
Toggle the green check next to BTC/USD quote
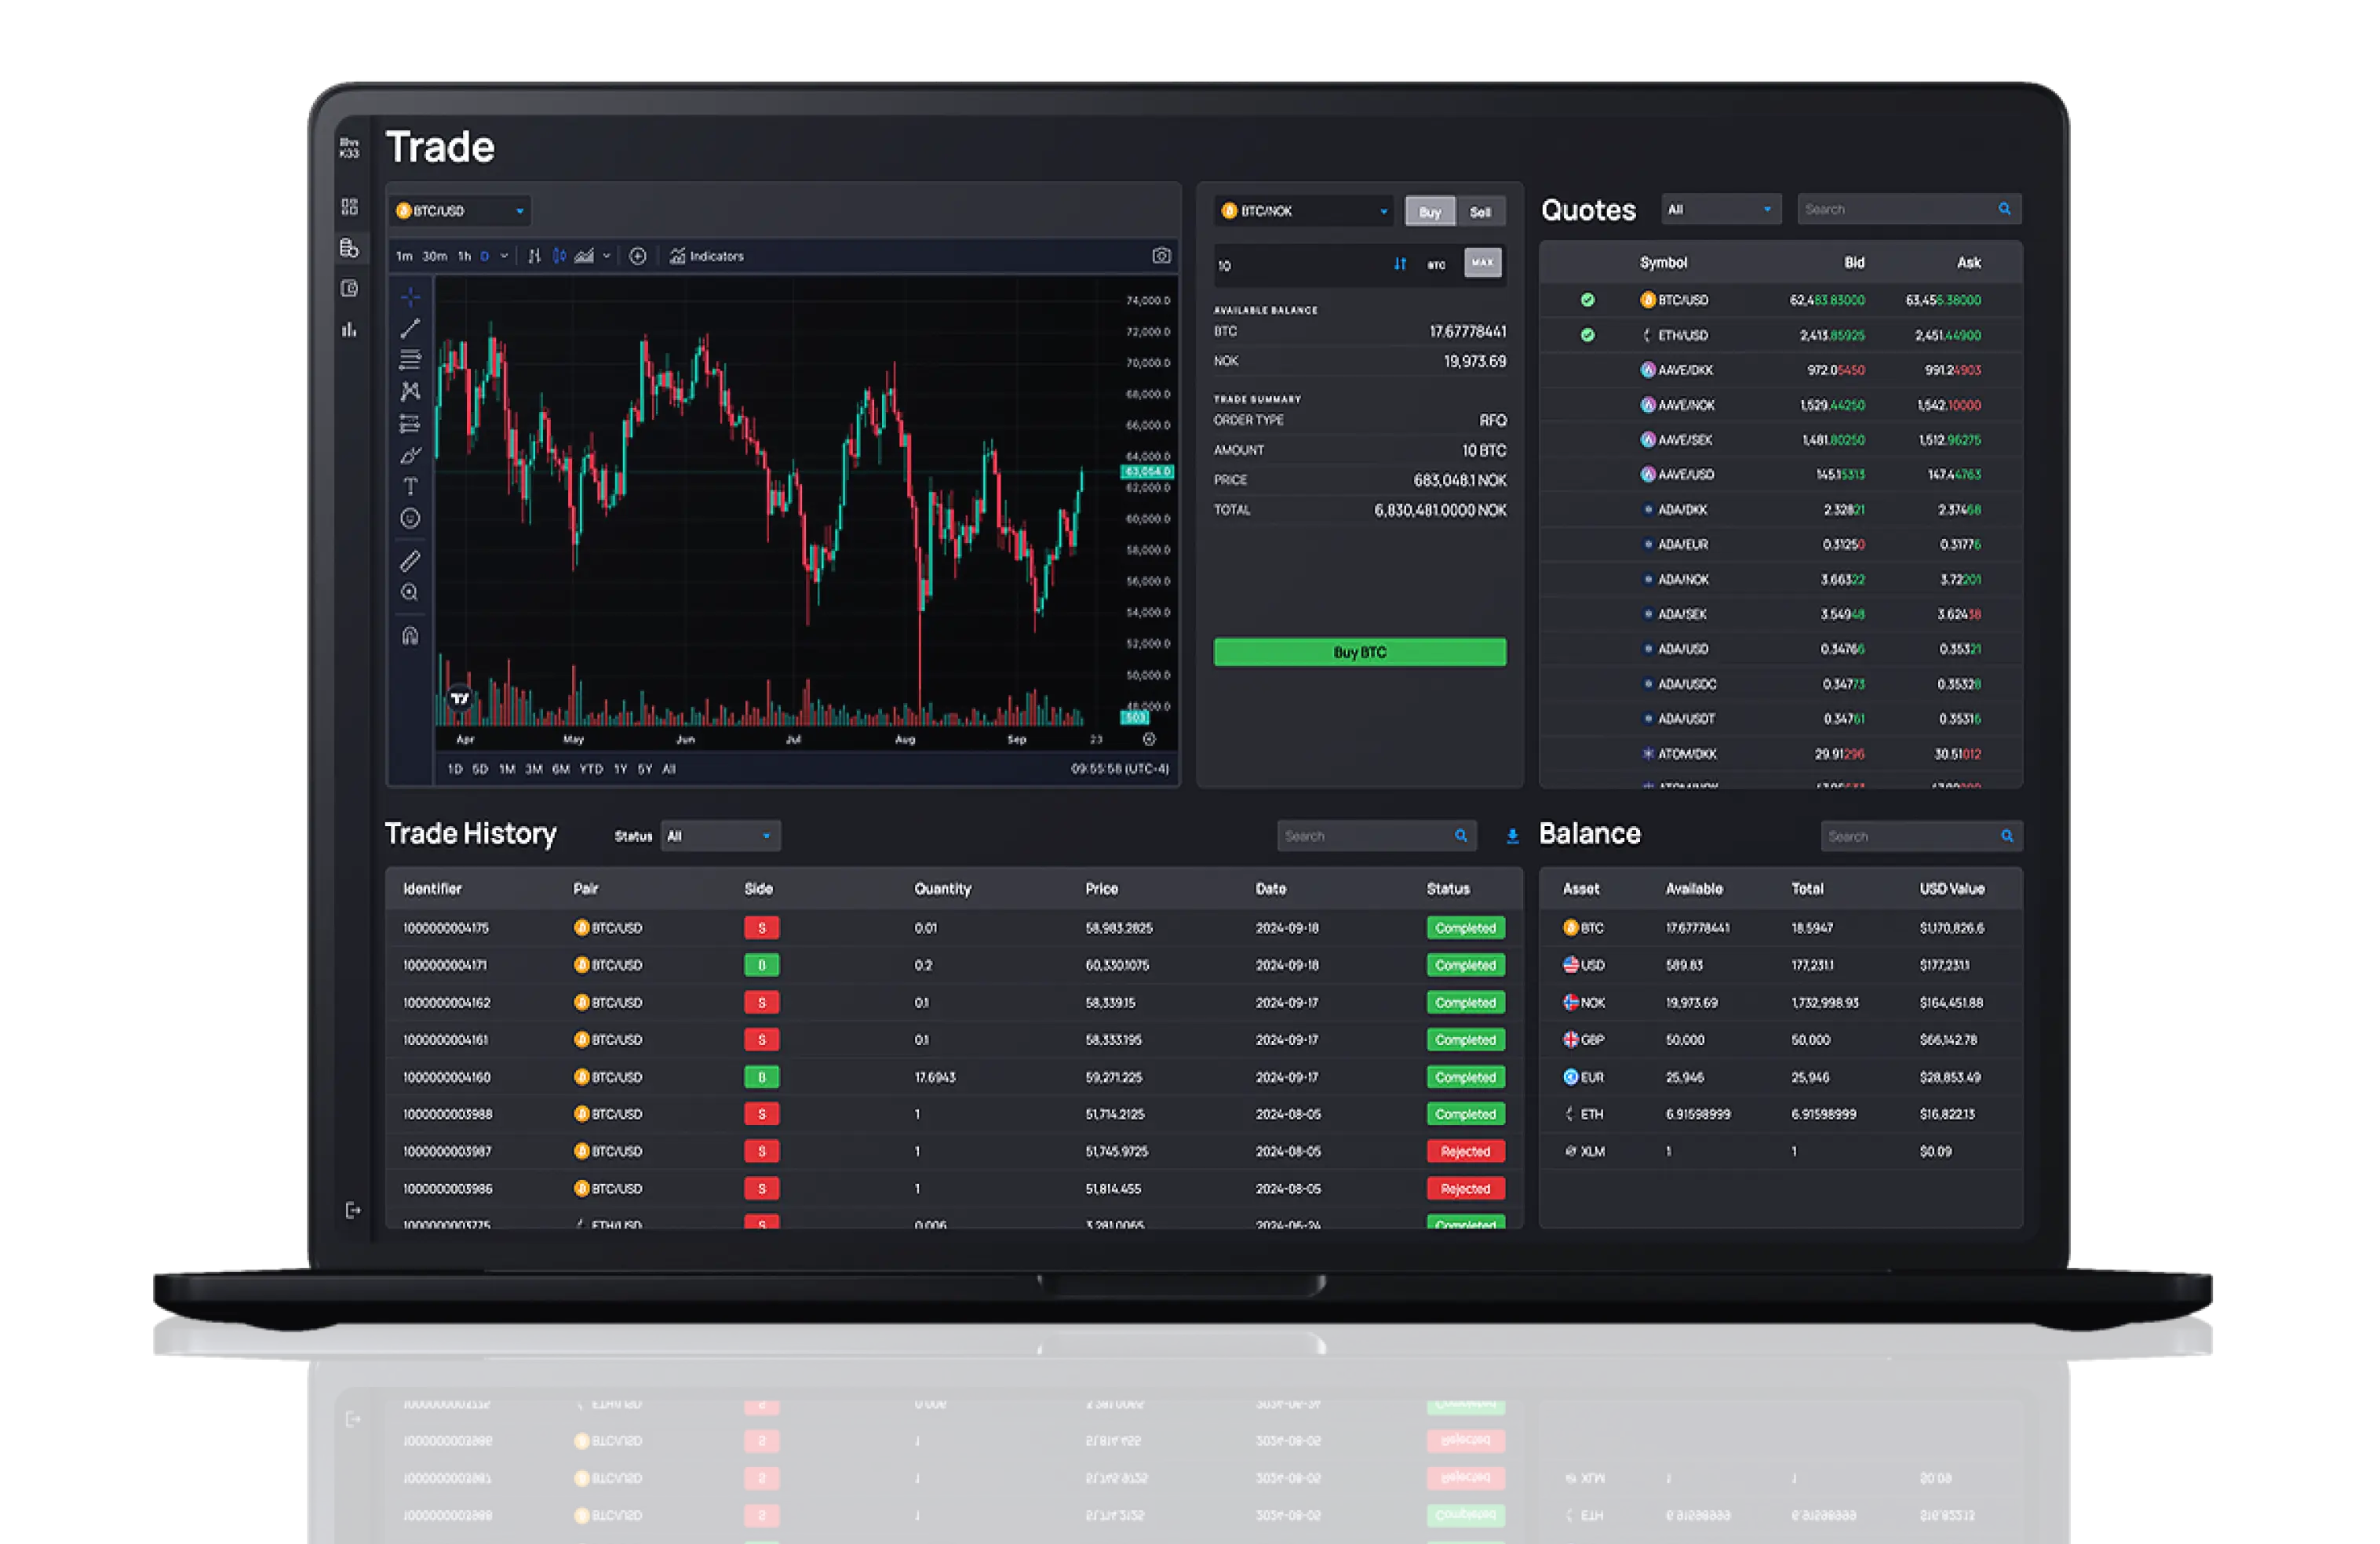pos(1588,299)
